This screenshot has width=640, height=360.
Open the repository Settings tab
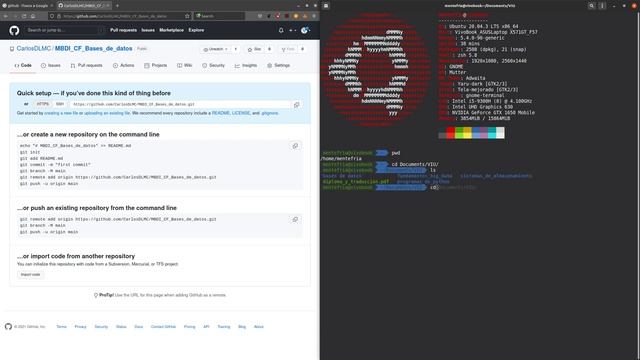coord(278,65)
